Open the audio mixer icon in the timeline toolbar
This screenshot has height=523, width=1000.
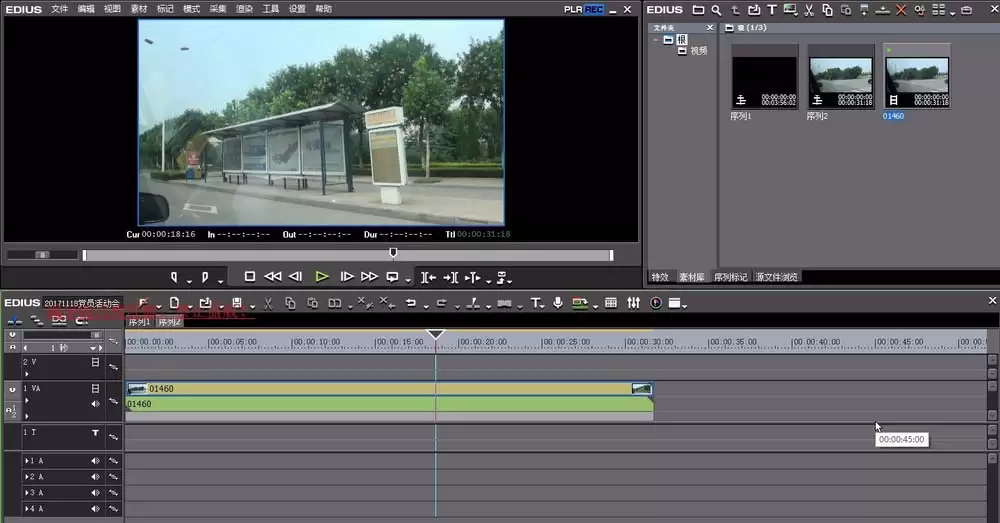(x=633, y=303)
